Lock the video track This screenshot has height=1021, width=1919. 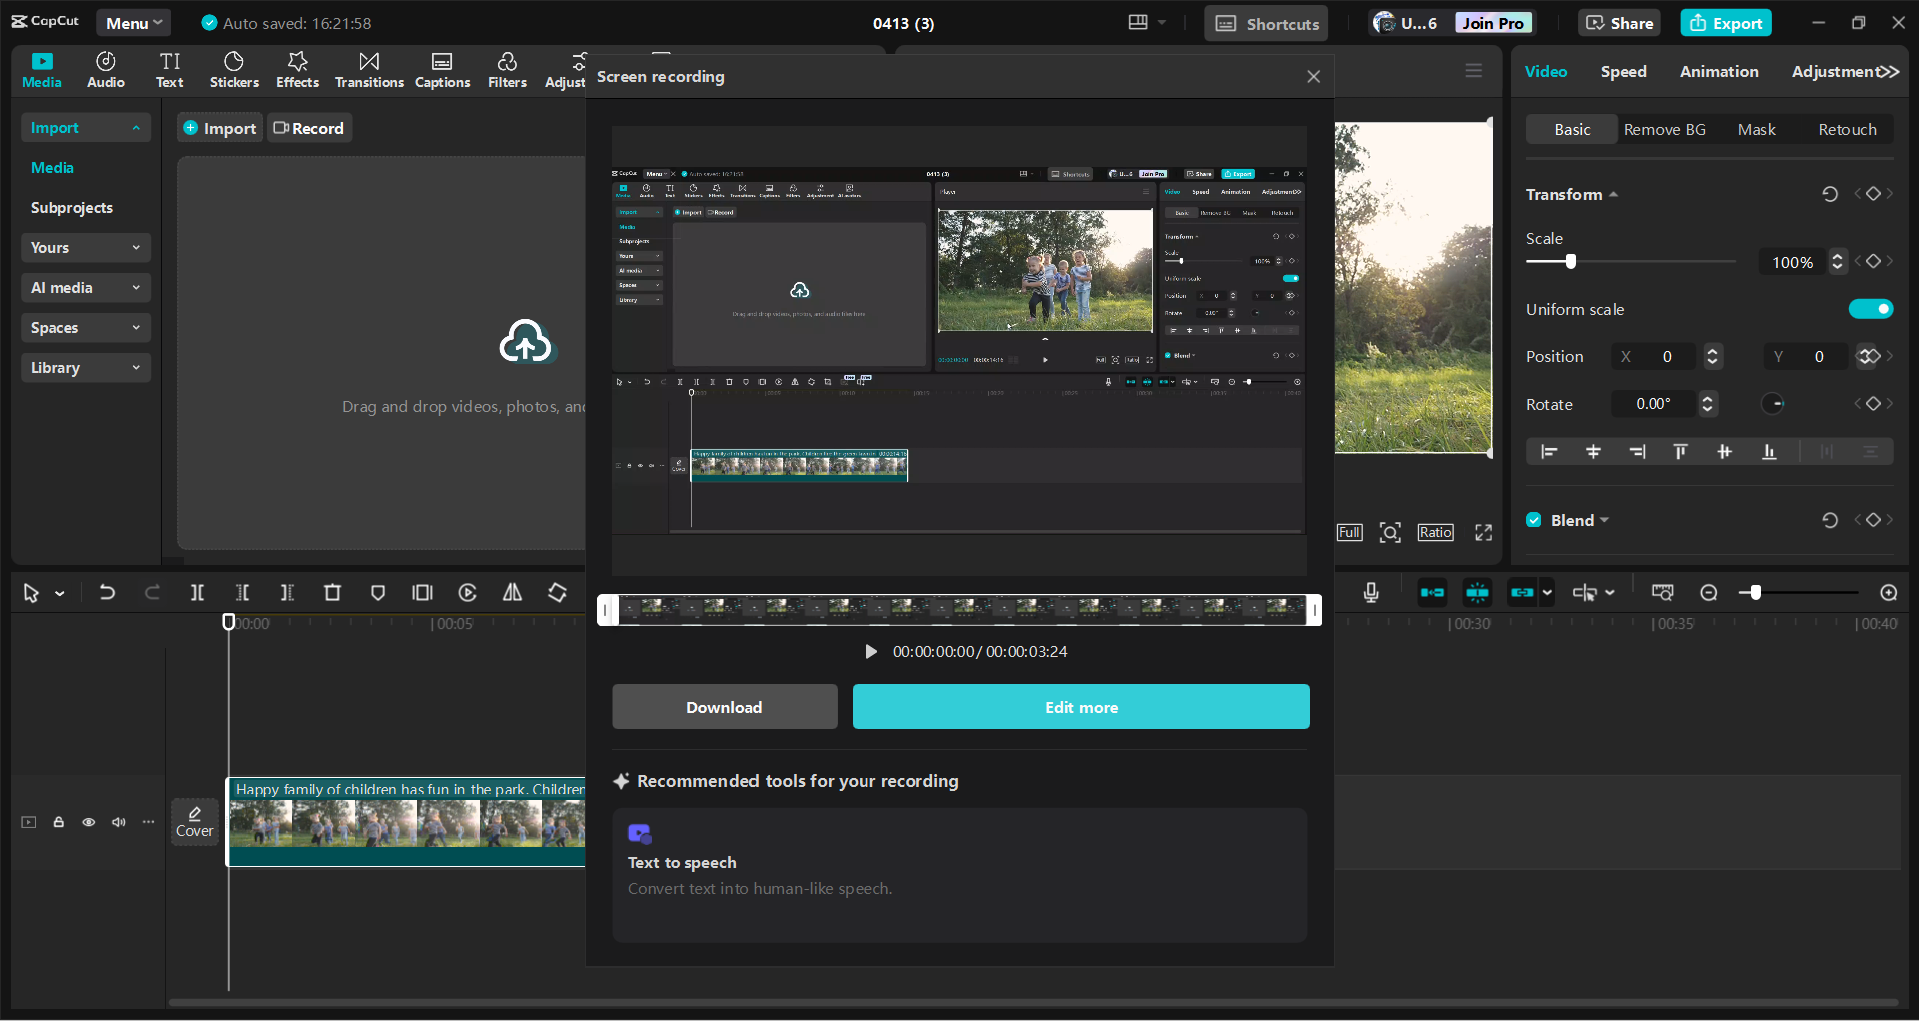58,821
